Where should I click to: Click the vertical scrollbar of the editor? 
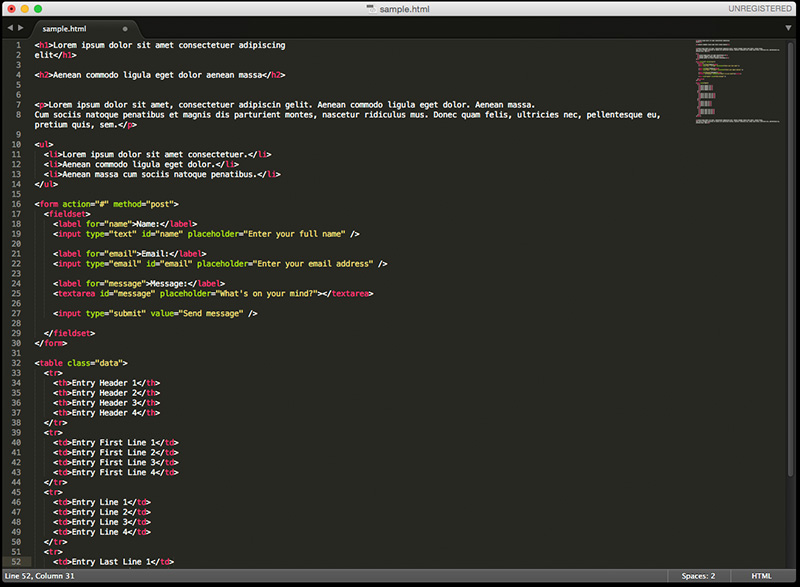(791, 259)
